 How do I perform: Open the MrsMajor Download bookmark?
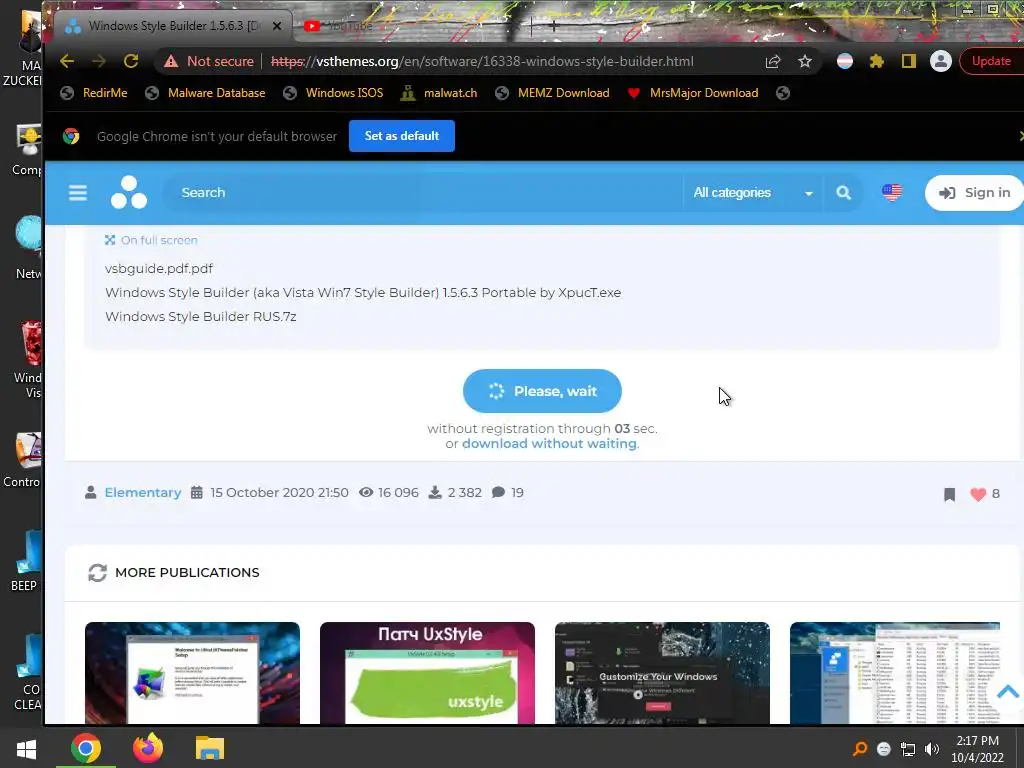click(693, 93)
